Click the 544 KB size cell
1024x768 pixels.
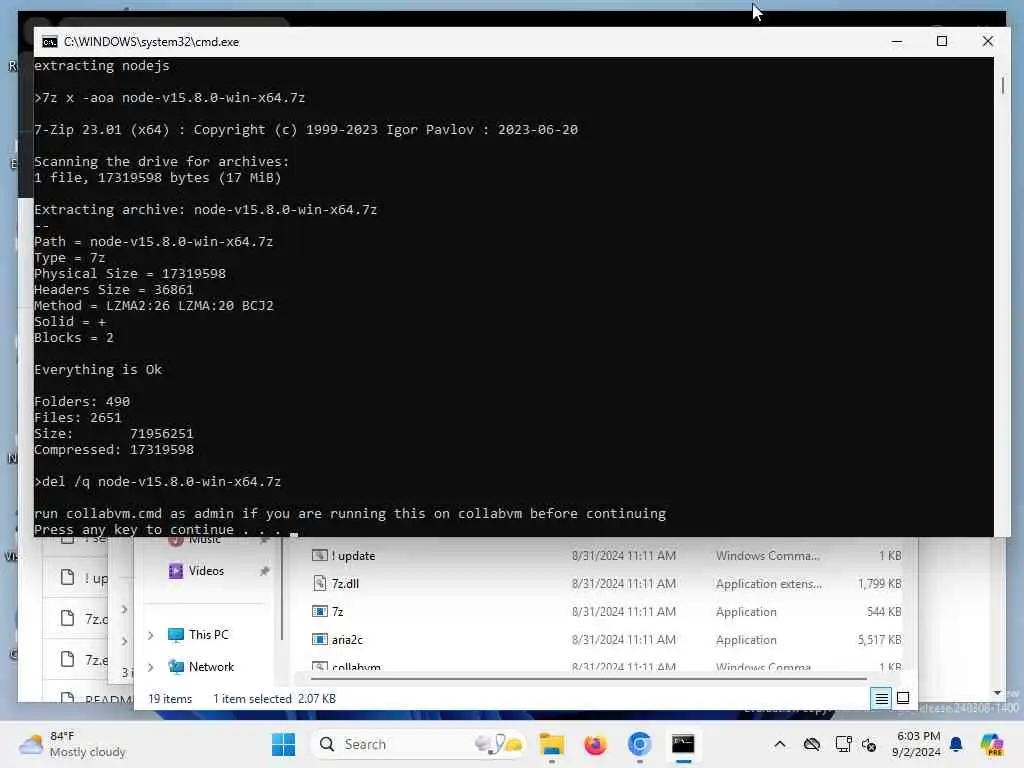point(884,612)
